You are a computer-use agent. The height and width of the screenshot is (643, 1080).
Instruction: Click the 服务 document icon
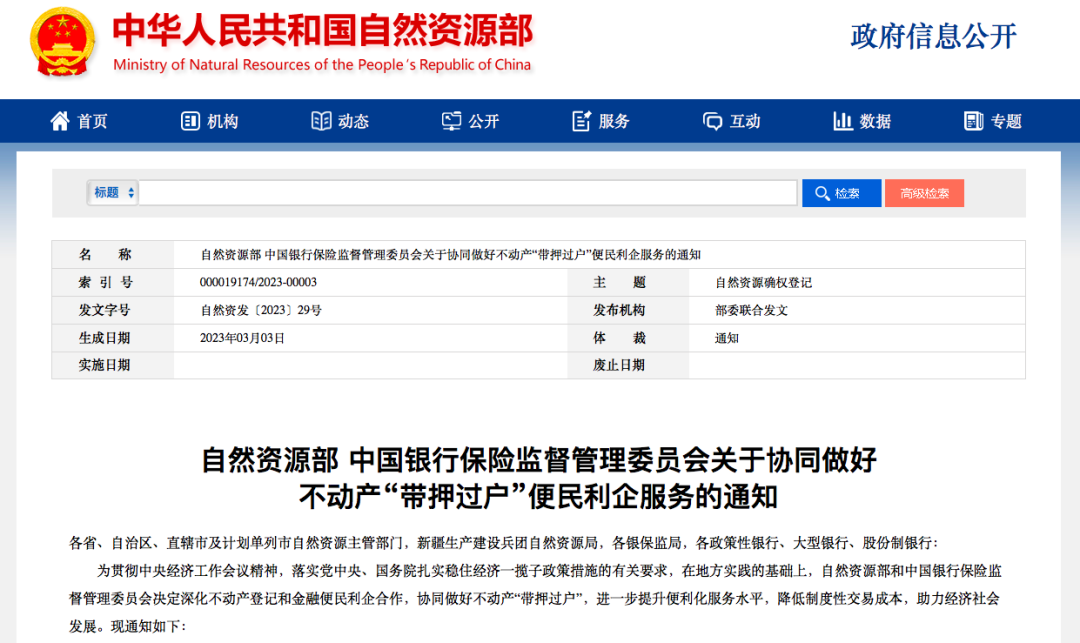[581, 120]
